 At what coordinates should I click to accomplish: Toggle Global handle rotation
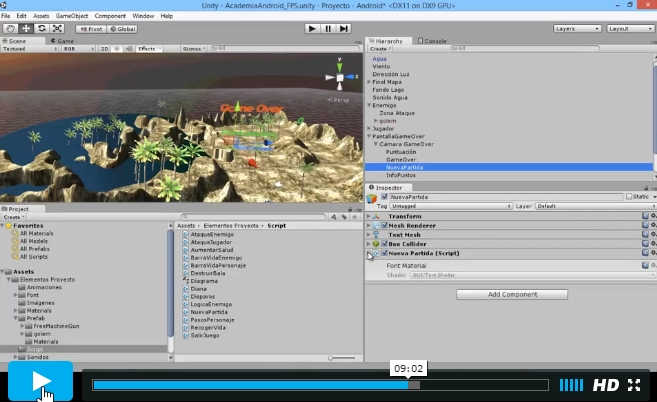pos(122,29)
